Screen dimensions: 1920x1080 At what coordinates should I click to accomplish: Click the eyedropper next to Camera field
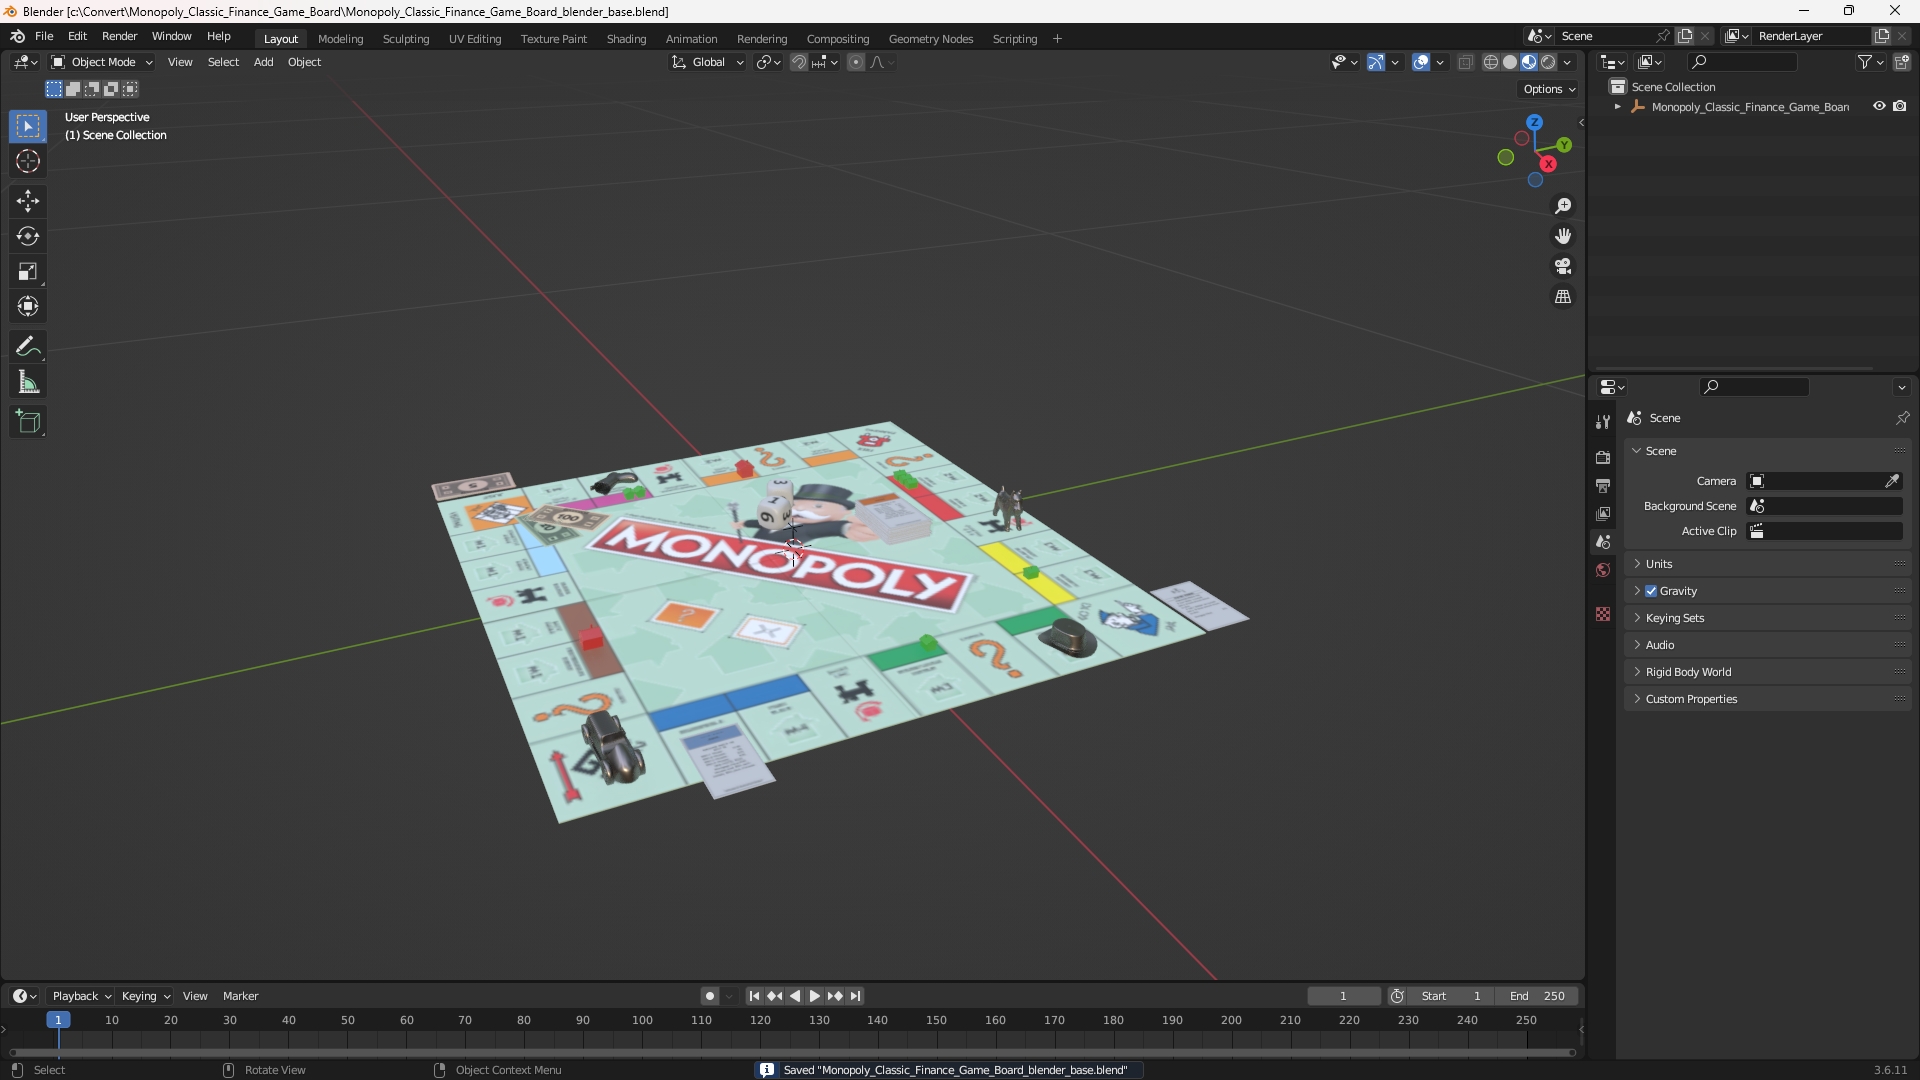pyautogui.click(x=1892, y=481)
